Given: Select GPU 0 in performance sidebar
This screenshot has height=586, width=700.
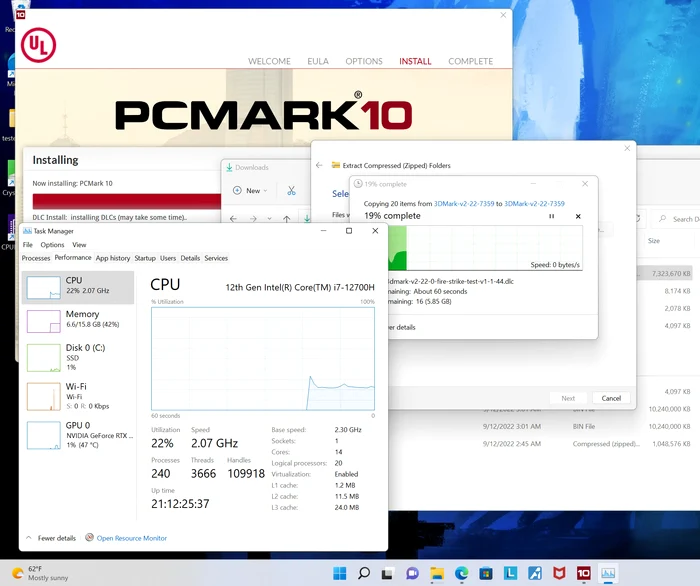Looking at the screenshot, I should tap(78, 435).
